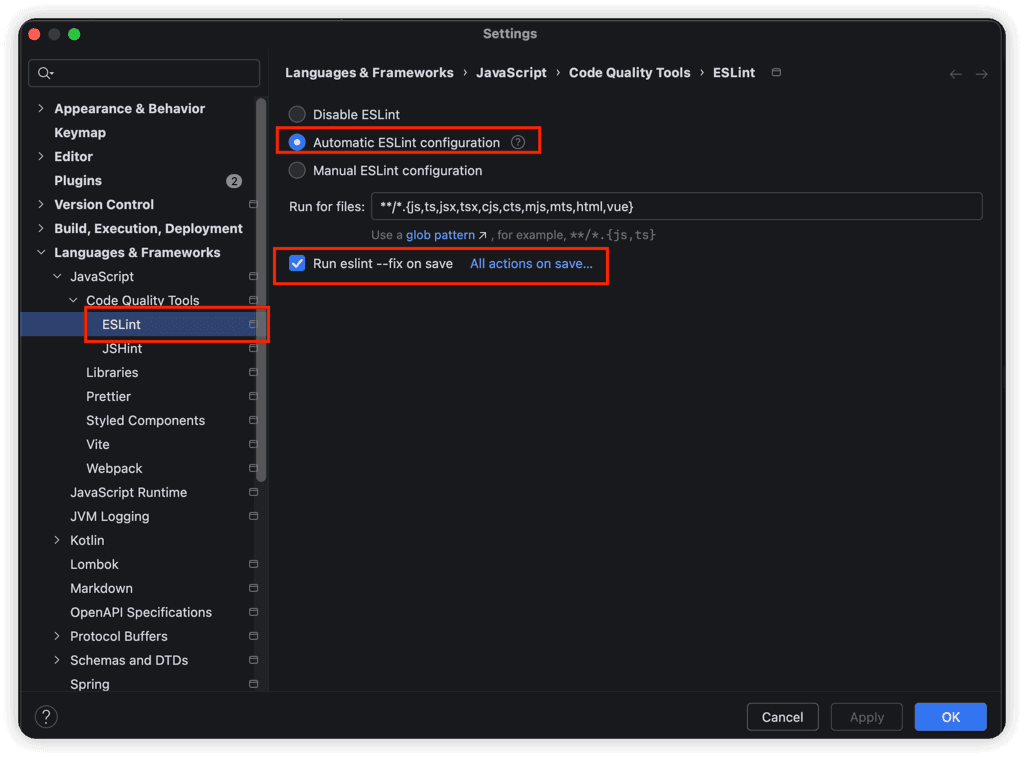Click Code Quality Tools breadcrumb
Screen dimensions: 1024x757
point(630,72)
